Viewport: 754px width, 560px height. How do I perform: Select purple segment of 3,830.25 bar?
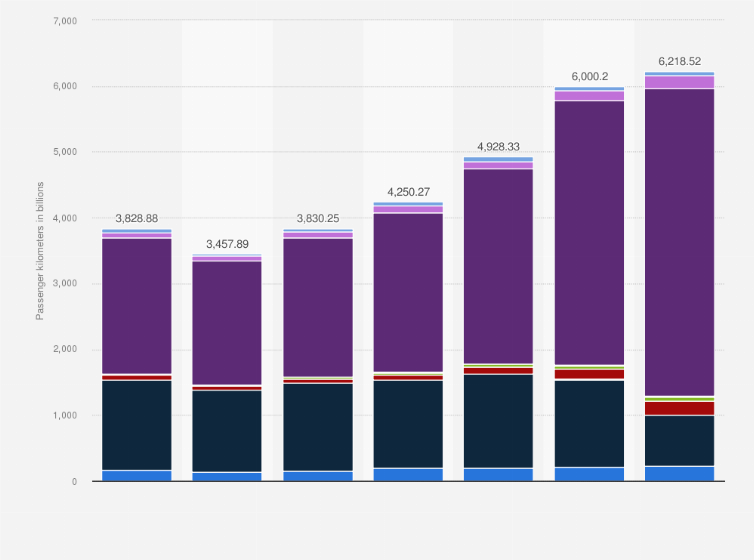[318, 308]
